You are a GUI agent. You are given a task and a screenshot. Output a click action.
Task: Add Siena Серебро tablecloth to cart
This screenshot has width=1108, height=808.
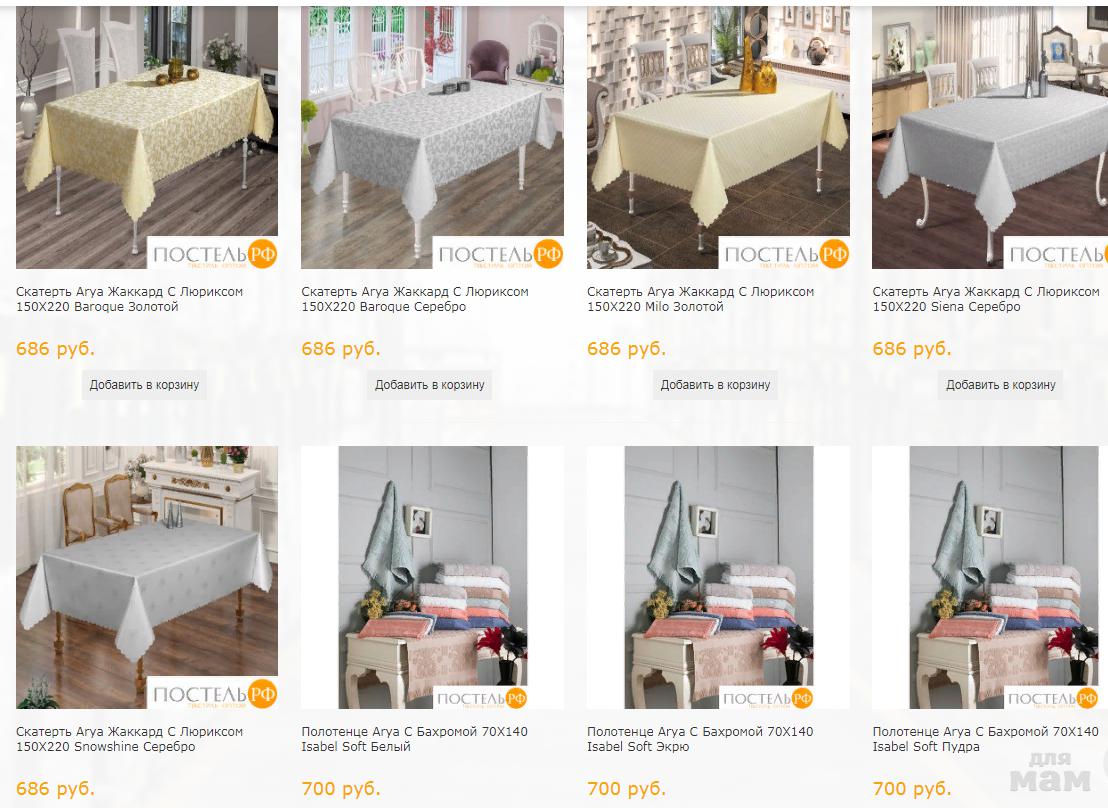tap(1001, 385)
